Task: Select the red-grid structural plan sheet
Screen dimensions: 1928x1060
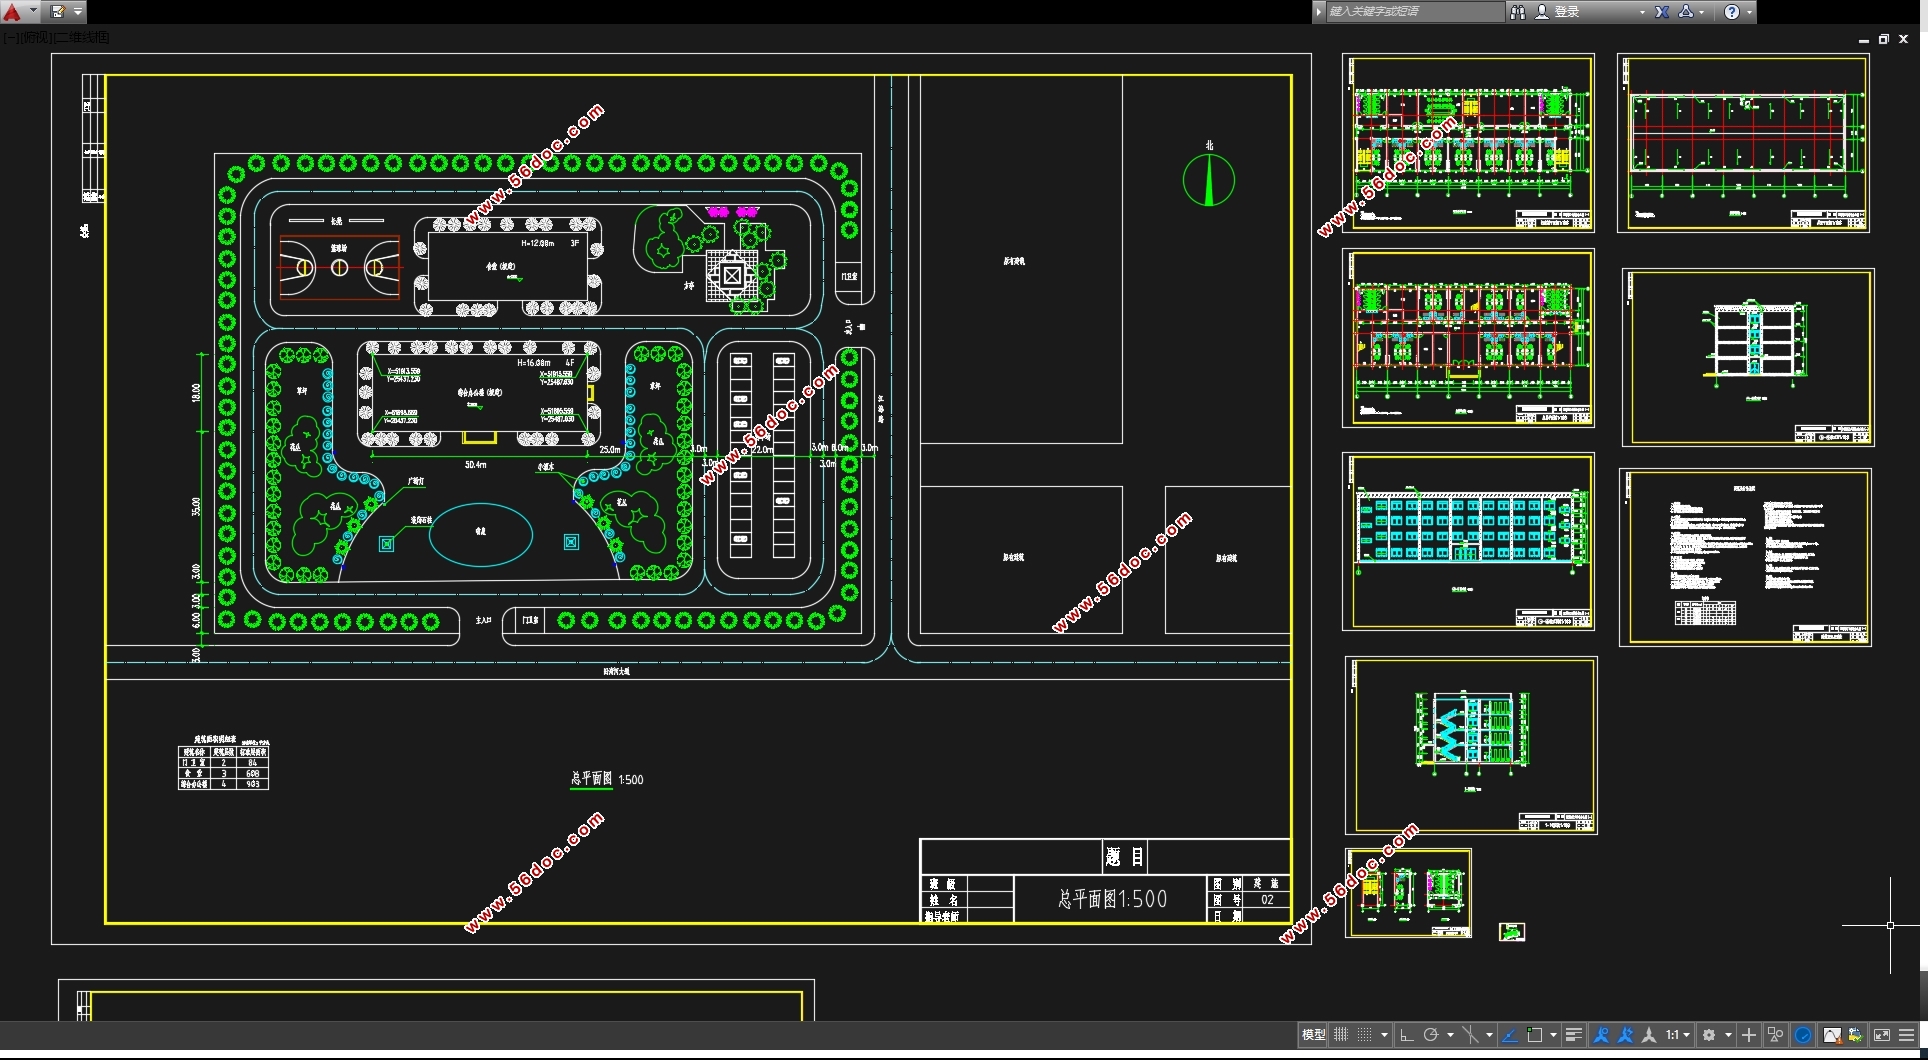Action: pos(1743,143)
